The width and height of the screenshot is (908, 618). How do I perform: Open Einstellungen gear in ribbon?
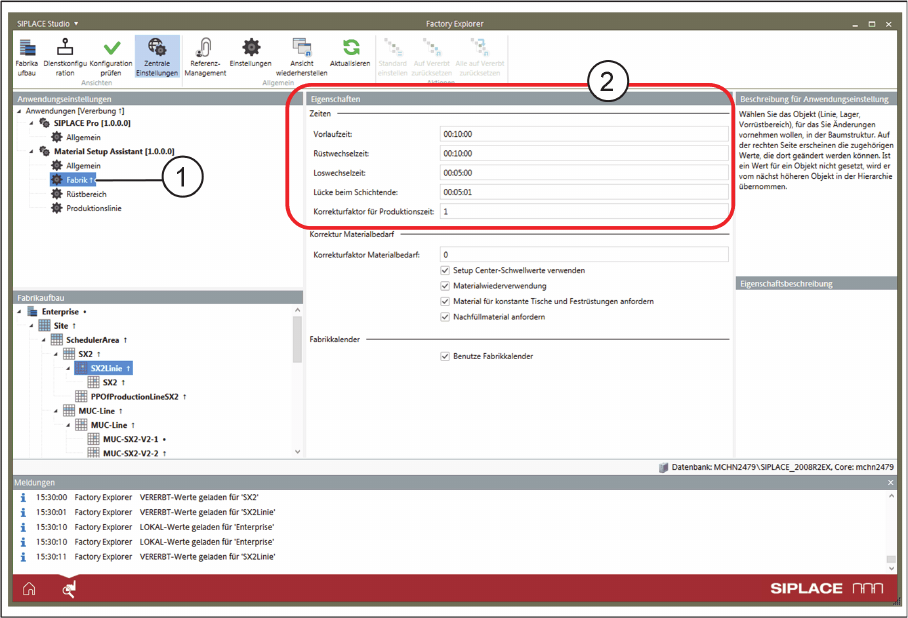coord(251,47)
